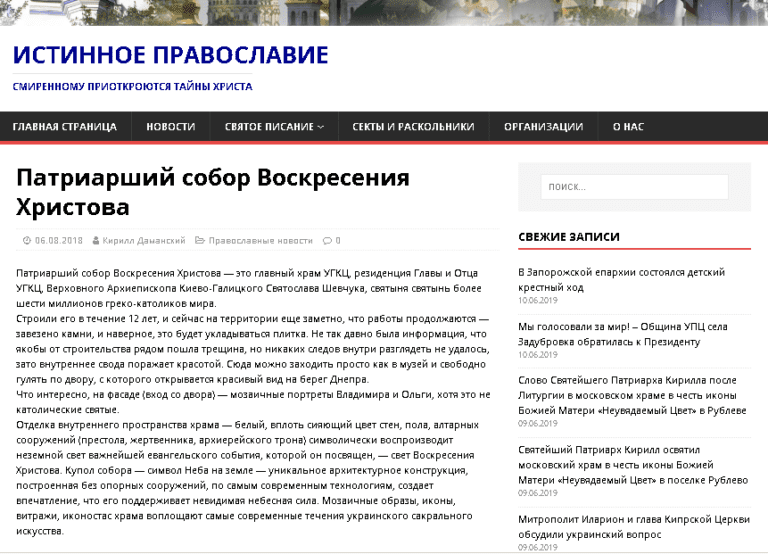This screenshot has width=768, height=554.
Task: Click the header banner image of churches
Action: pos(384,12)
